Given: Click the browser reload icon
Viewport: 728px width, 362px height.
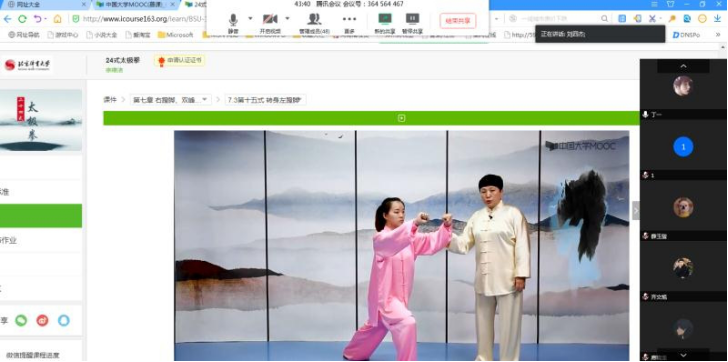Looking at the screenshot, I should tap(22, 19).
